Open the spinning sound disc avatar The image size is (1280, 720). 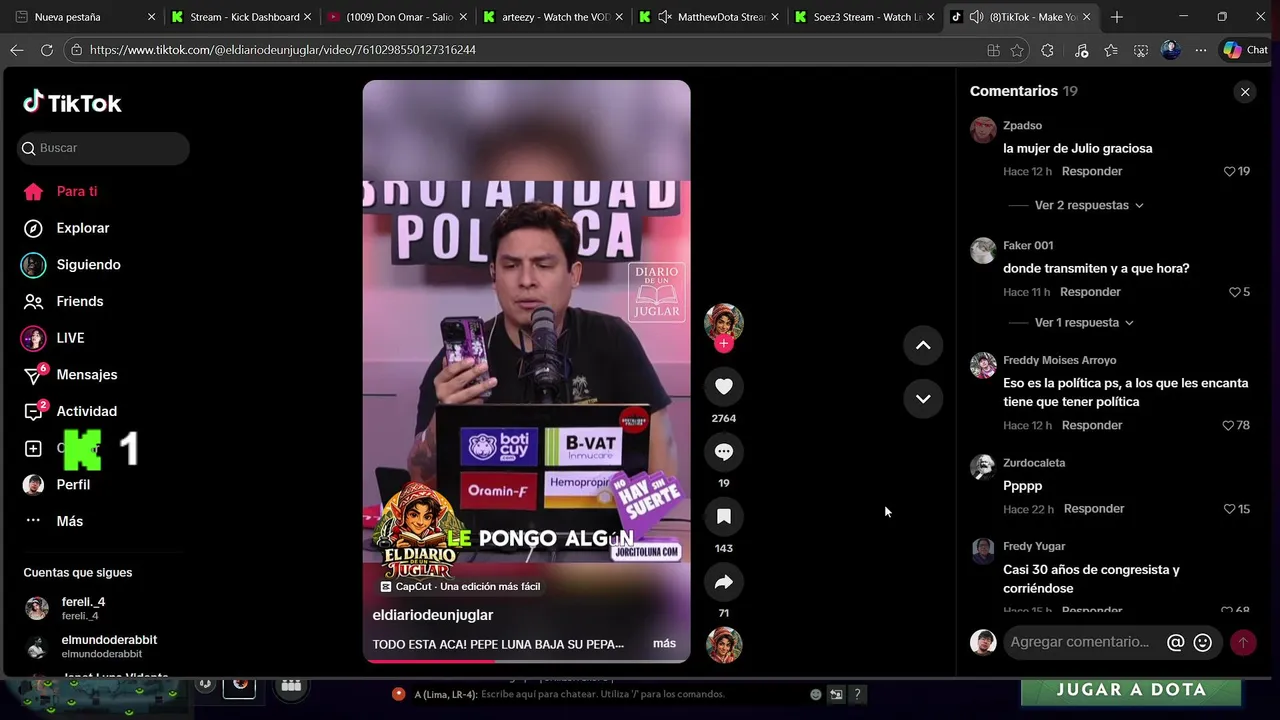click(724, 645)
